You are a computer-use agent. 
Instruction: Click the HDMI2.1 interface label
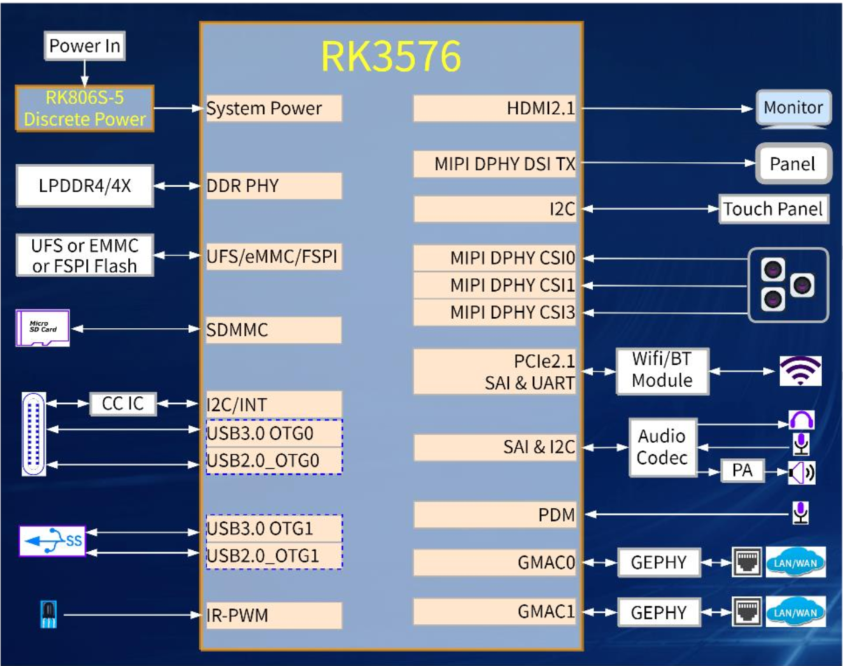[x=495, y=109]
